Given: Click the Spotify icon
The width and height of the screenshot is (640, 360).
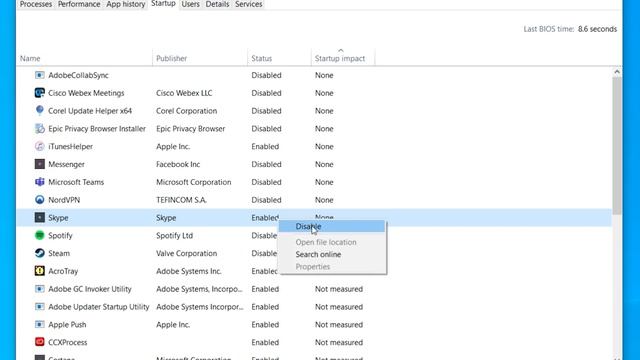Looking at the screenshot, I should click(40, 236).
